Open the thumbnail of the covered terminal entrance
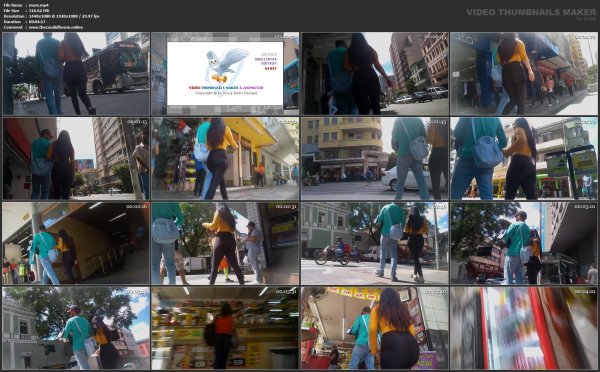This screenshot has width=600, height=372. click(76, 243)
